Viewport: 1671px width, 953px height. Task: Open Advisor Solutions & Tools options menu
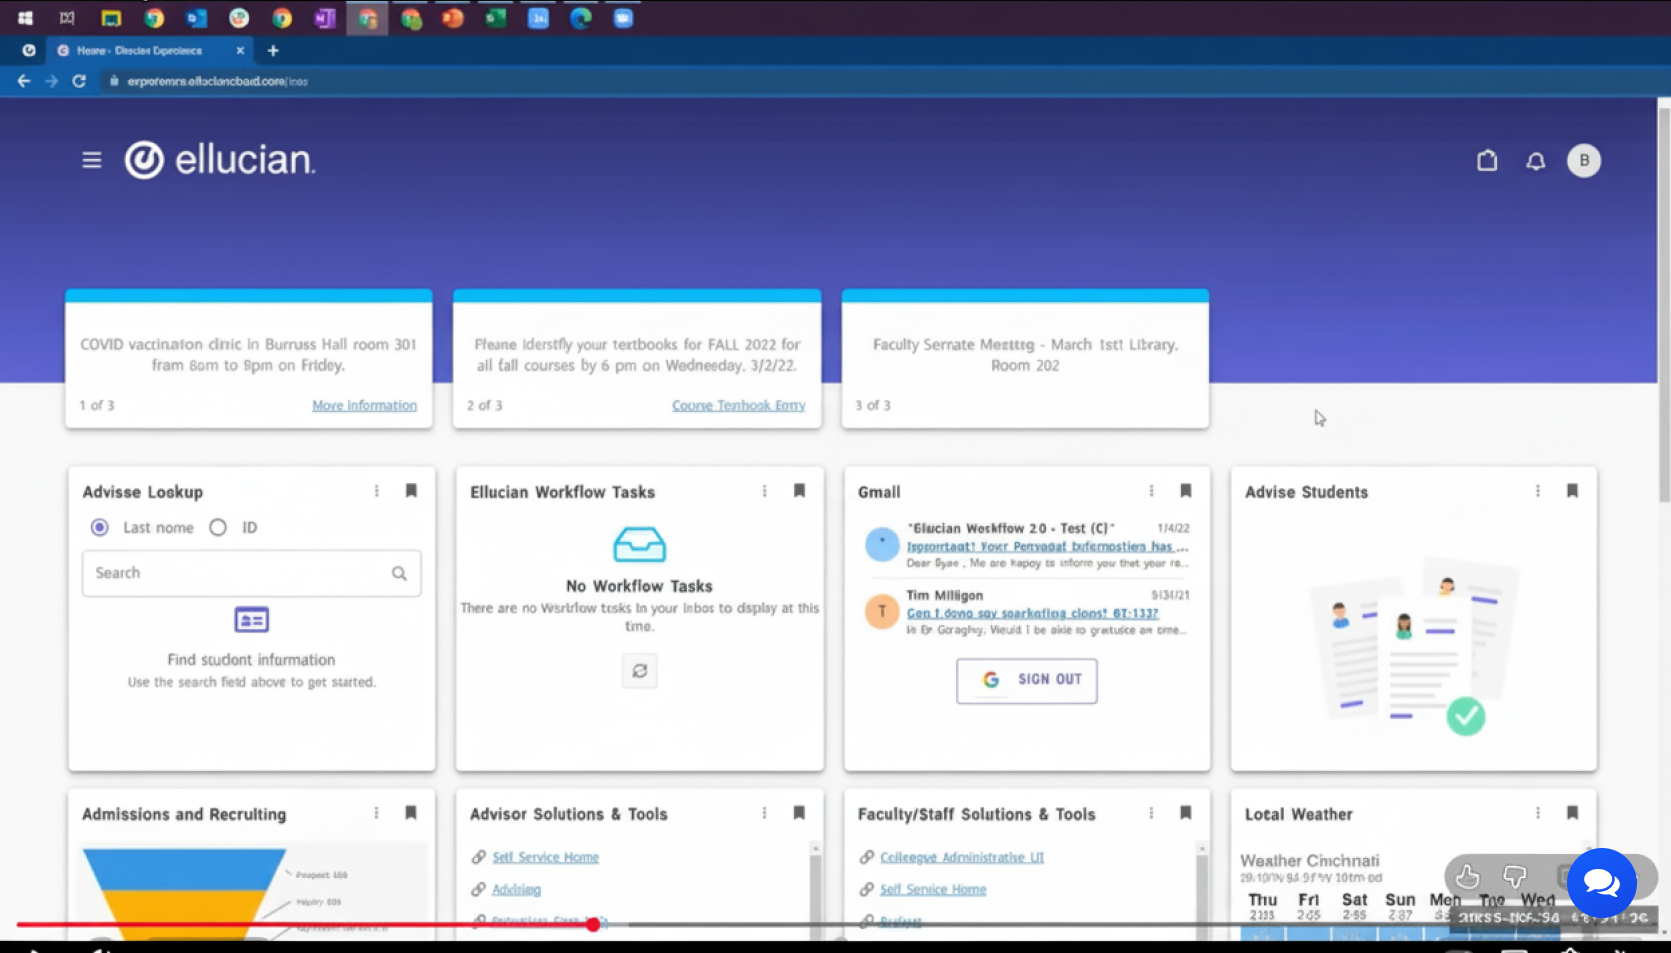pos(765,813)
